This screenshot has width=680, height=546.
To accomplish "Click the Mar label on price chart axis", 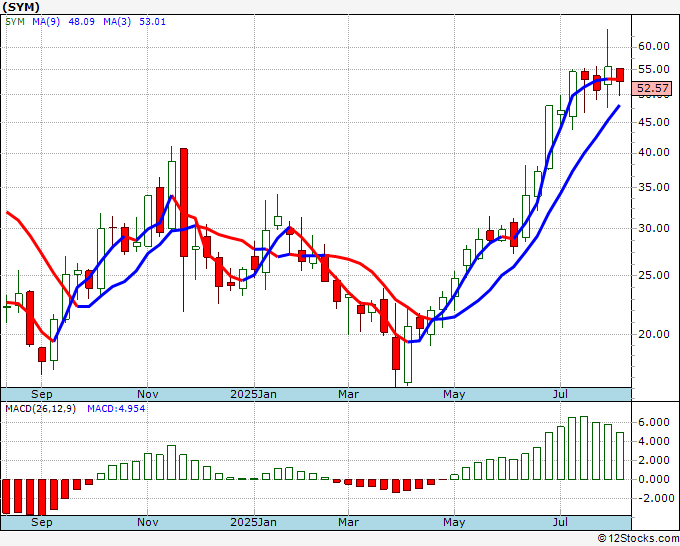I will [x=349, y=394].
